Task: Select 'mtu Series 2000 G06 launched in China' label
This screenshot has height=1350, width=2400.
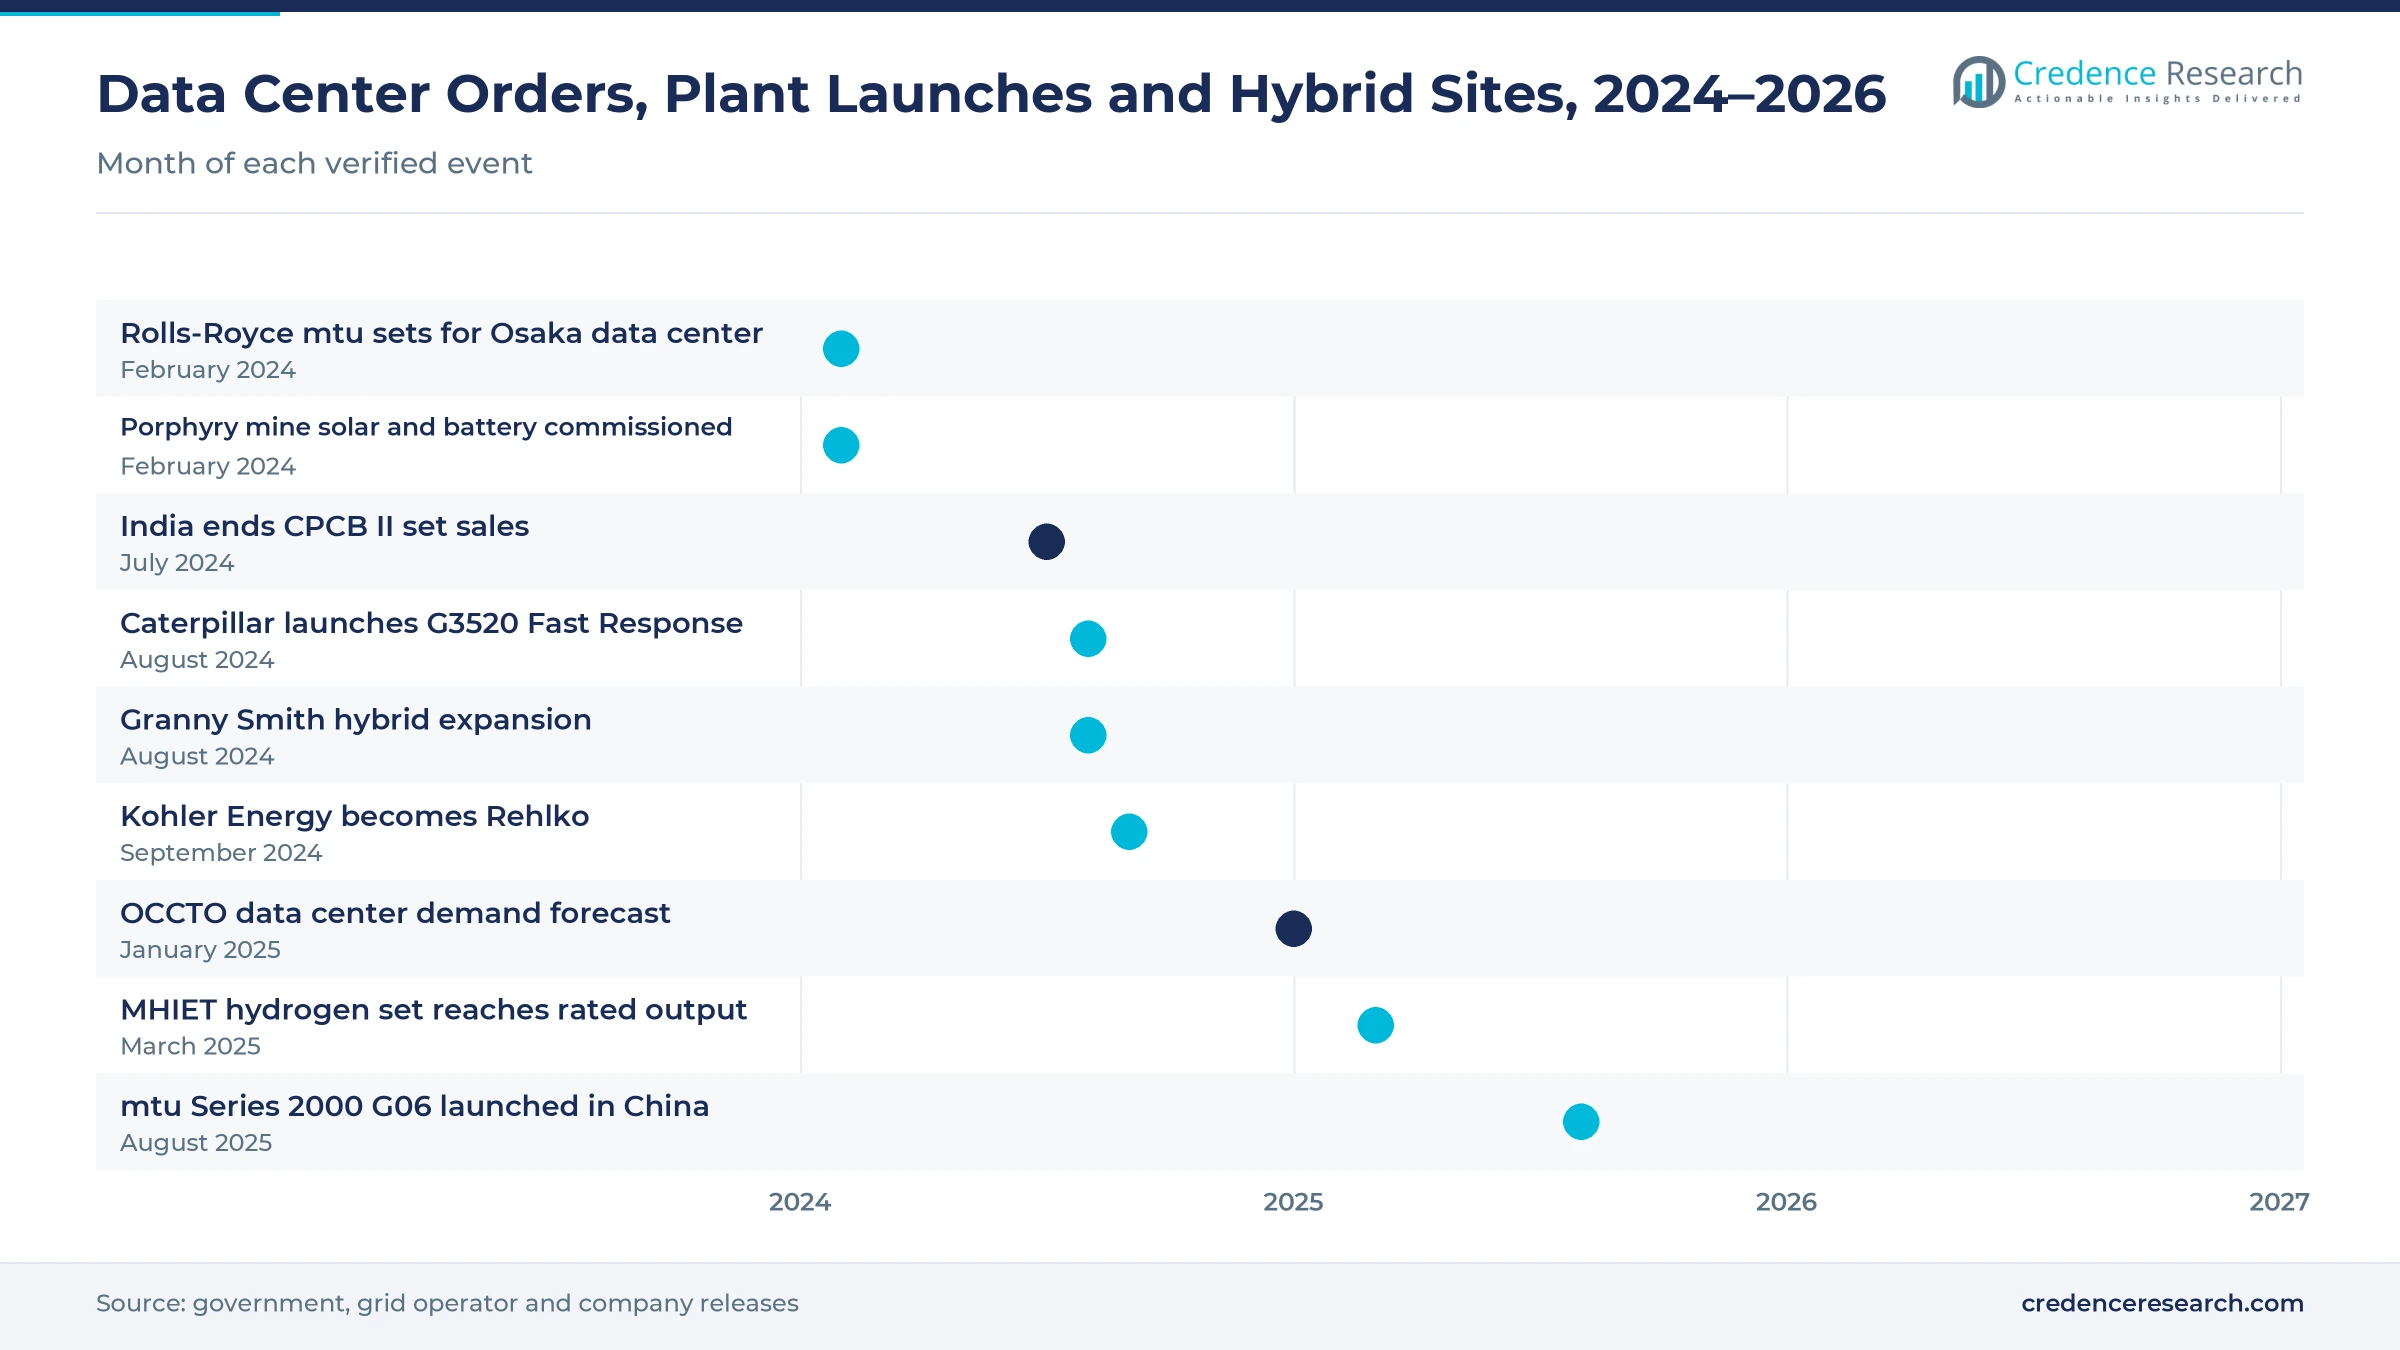Action: pos(414,1106)
